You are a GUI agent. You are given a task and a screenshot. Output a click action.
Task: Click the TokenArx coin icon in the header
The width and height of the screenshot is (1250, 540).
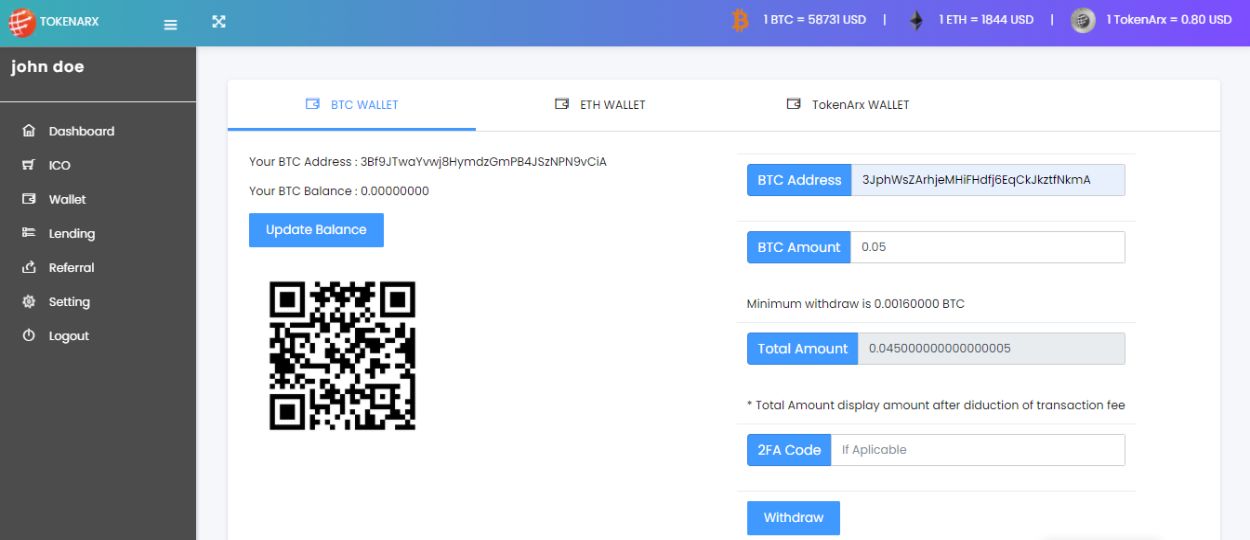(1083, 21)
